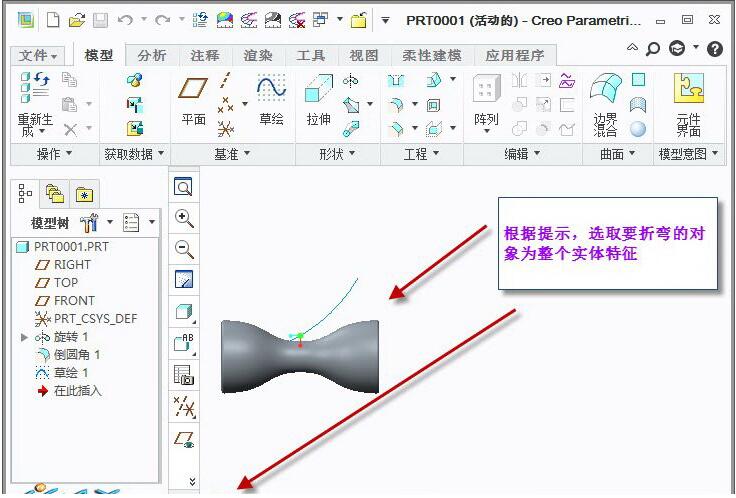Switch to Flexible Modeling (柔性建模) tab
The height and width of the screenshot is (498, 736).
coord(431,55)
